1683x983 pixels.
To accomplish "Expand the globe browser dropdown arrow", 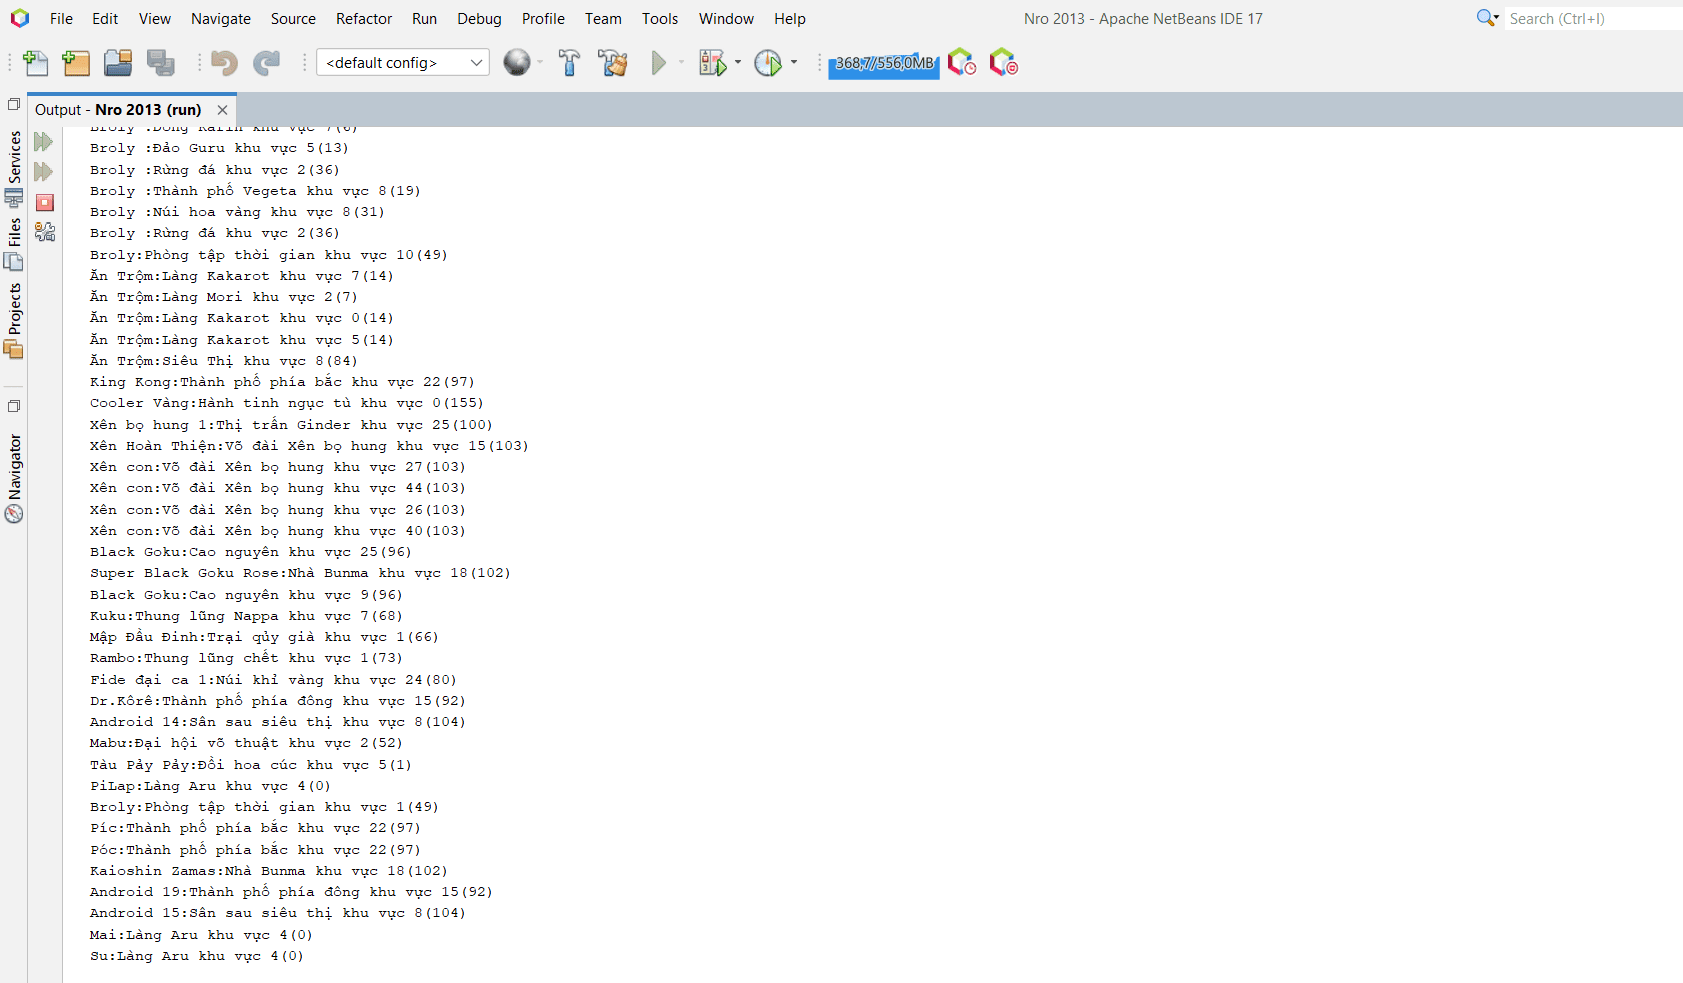I will [540, 63].
